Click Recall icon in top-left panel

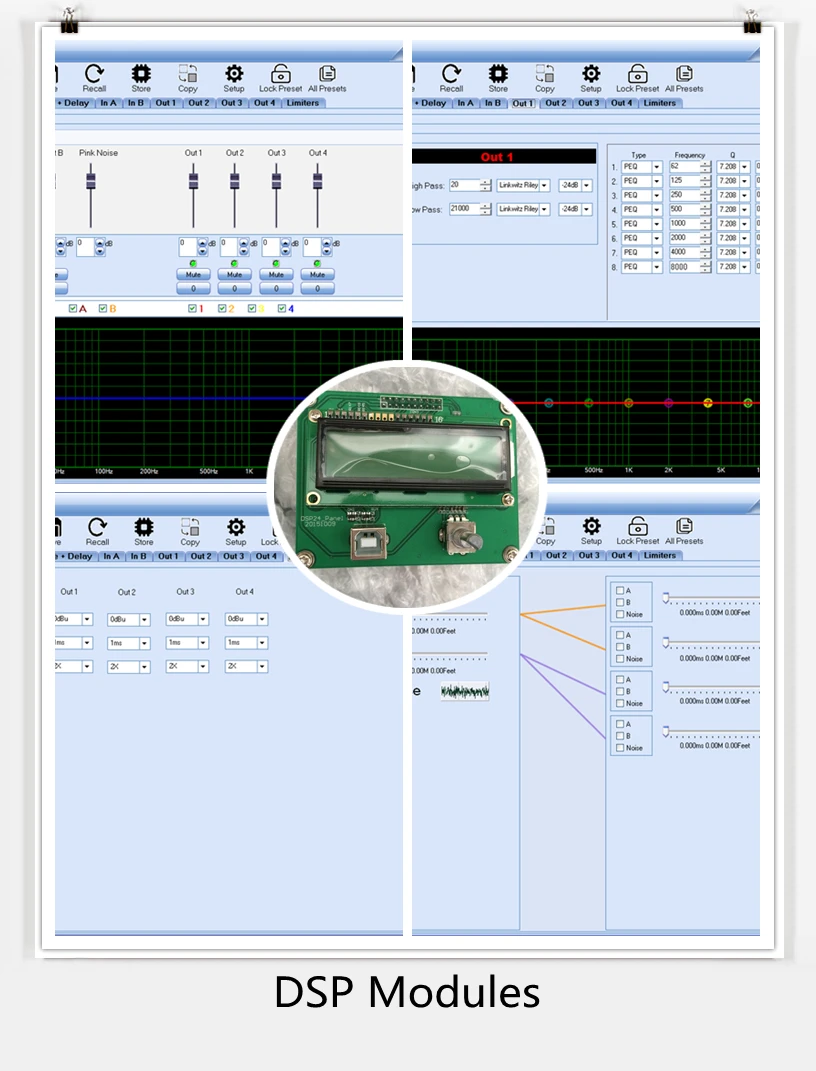click(95, 74)
